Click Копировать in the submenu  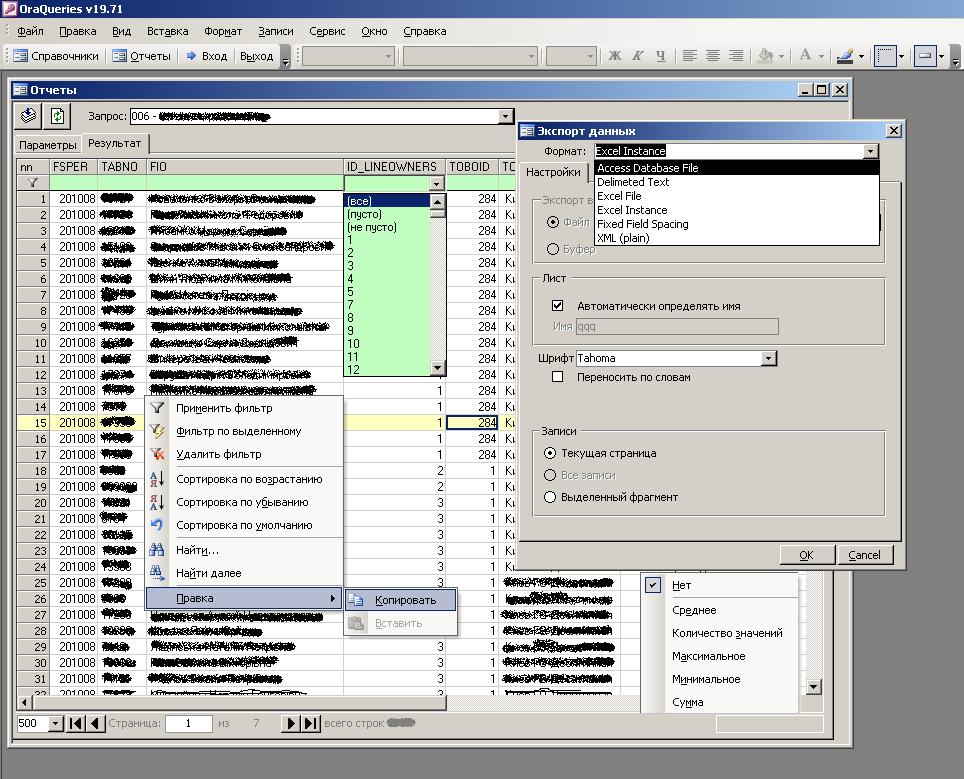401,600
